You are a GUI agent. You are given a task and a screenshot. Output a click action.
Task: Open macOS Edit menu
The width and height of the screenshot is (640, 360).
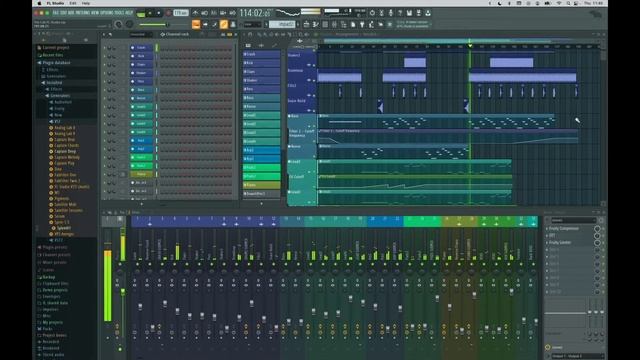click(x=73, y=3)
